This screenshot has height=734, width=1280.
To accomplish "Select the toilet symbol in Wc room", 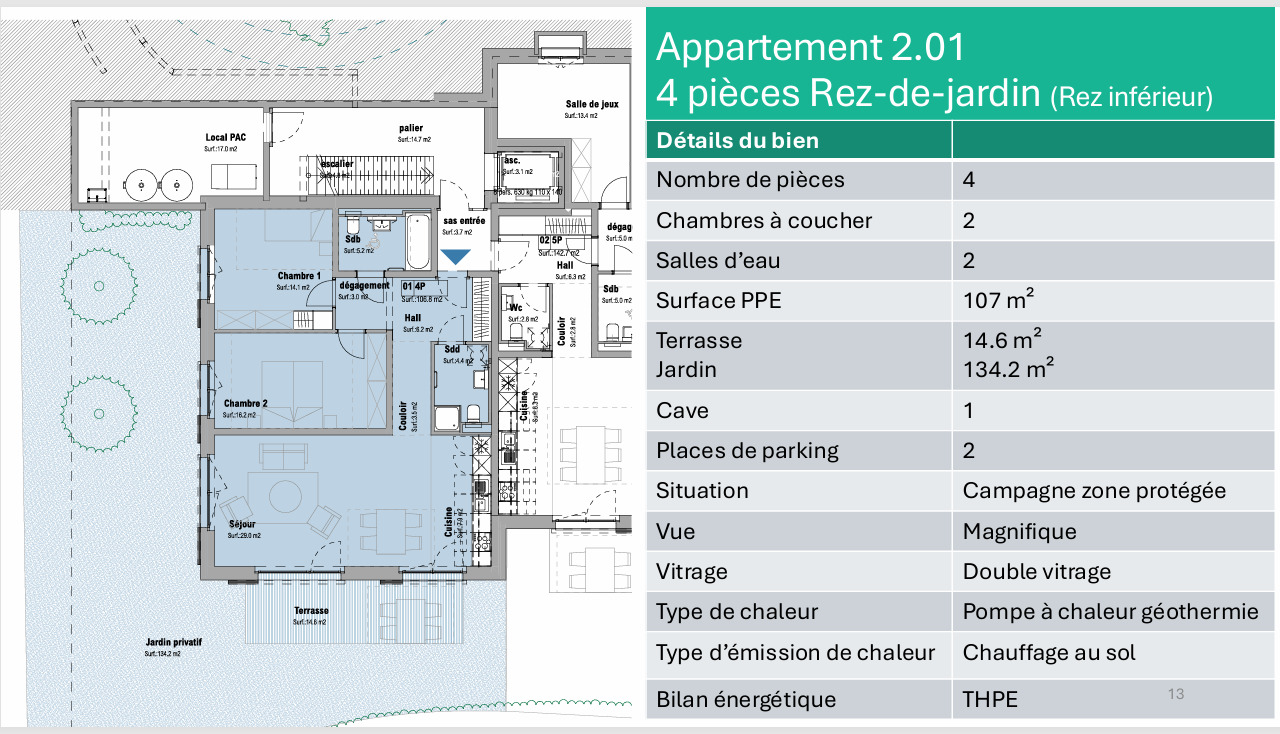I will 516,332.
